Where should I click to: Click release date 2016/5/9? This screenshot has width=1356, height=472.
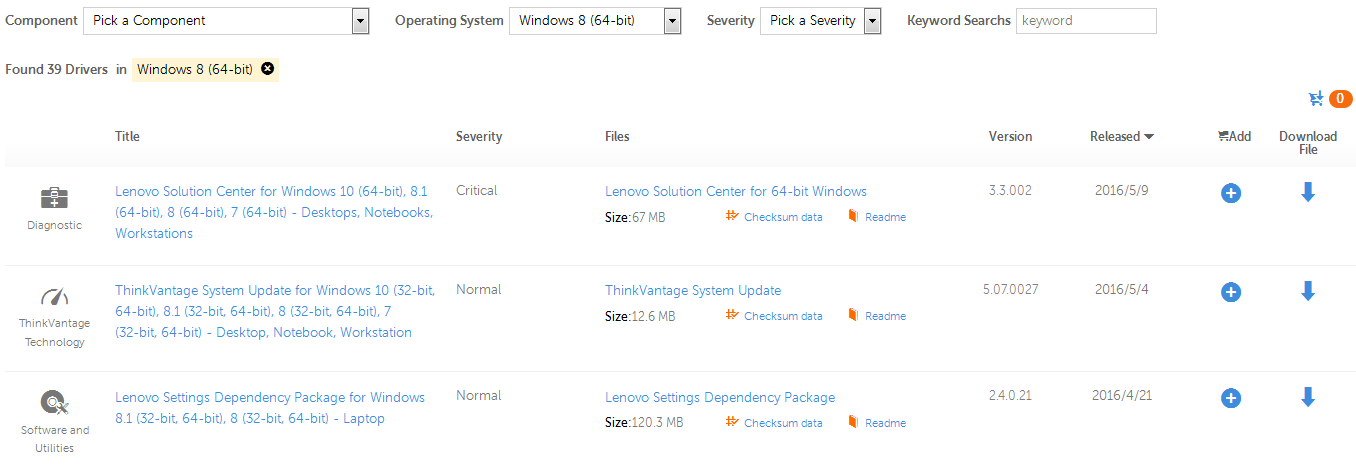tap(1122, 191)
